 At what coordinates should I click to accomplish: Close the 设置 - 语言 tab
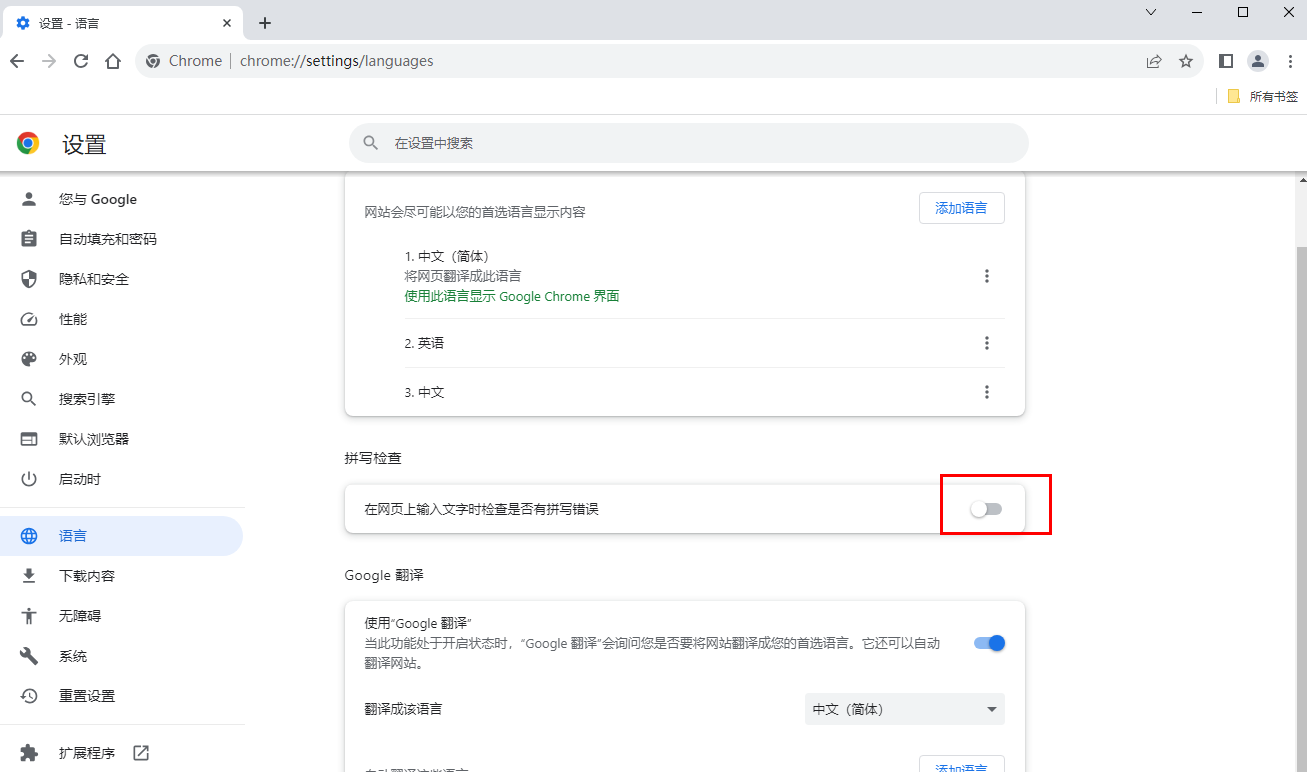tap(228, 23)
